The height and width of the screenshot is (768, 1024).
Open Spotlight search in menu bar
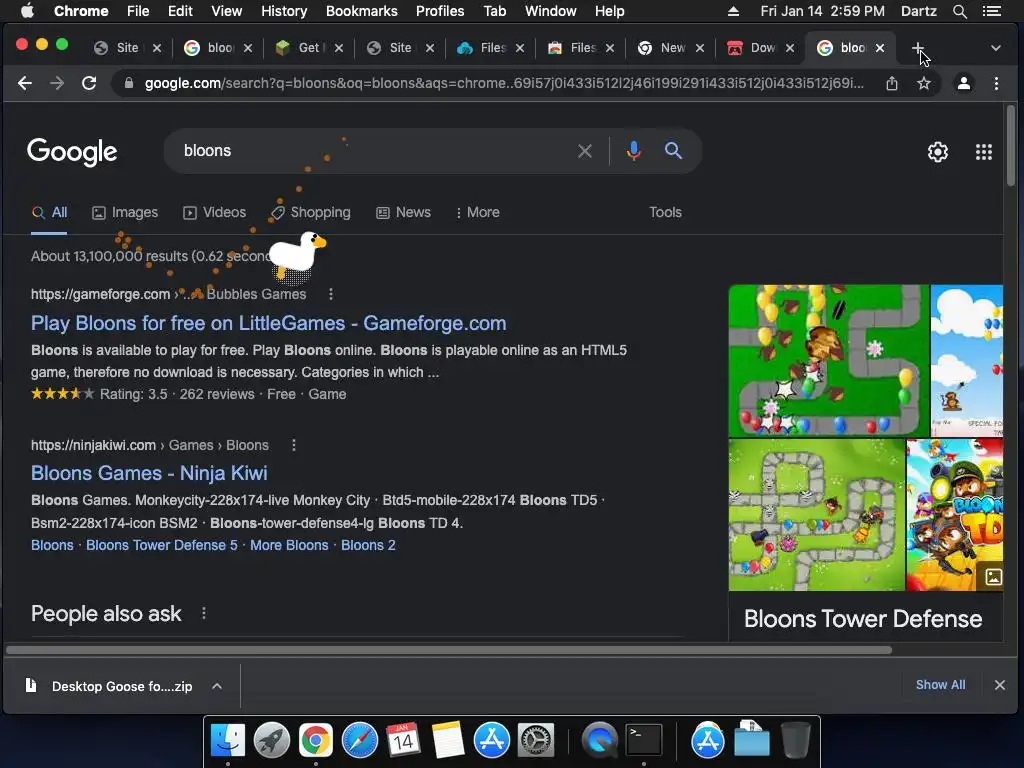coord(959,11)
